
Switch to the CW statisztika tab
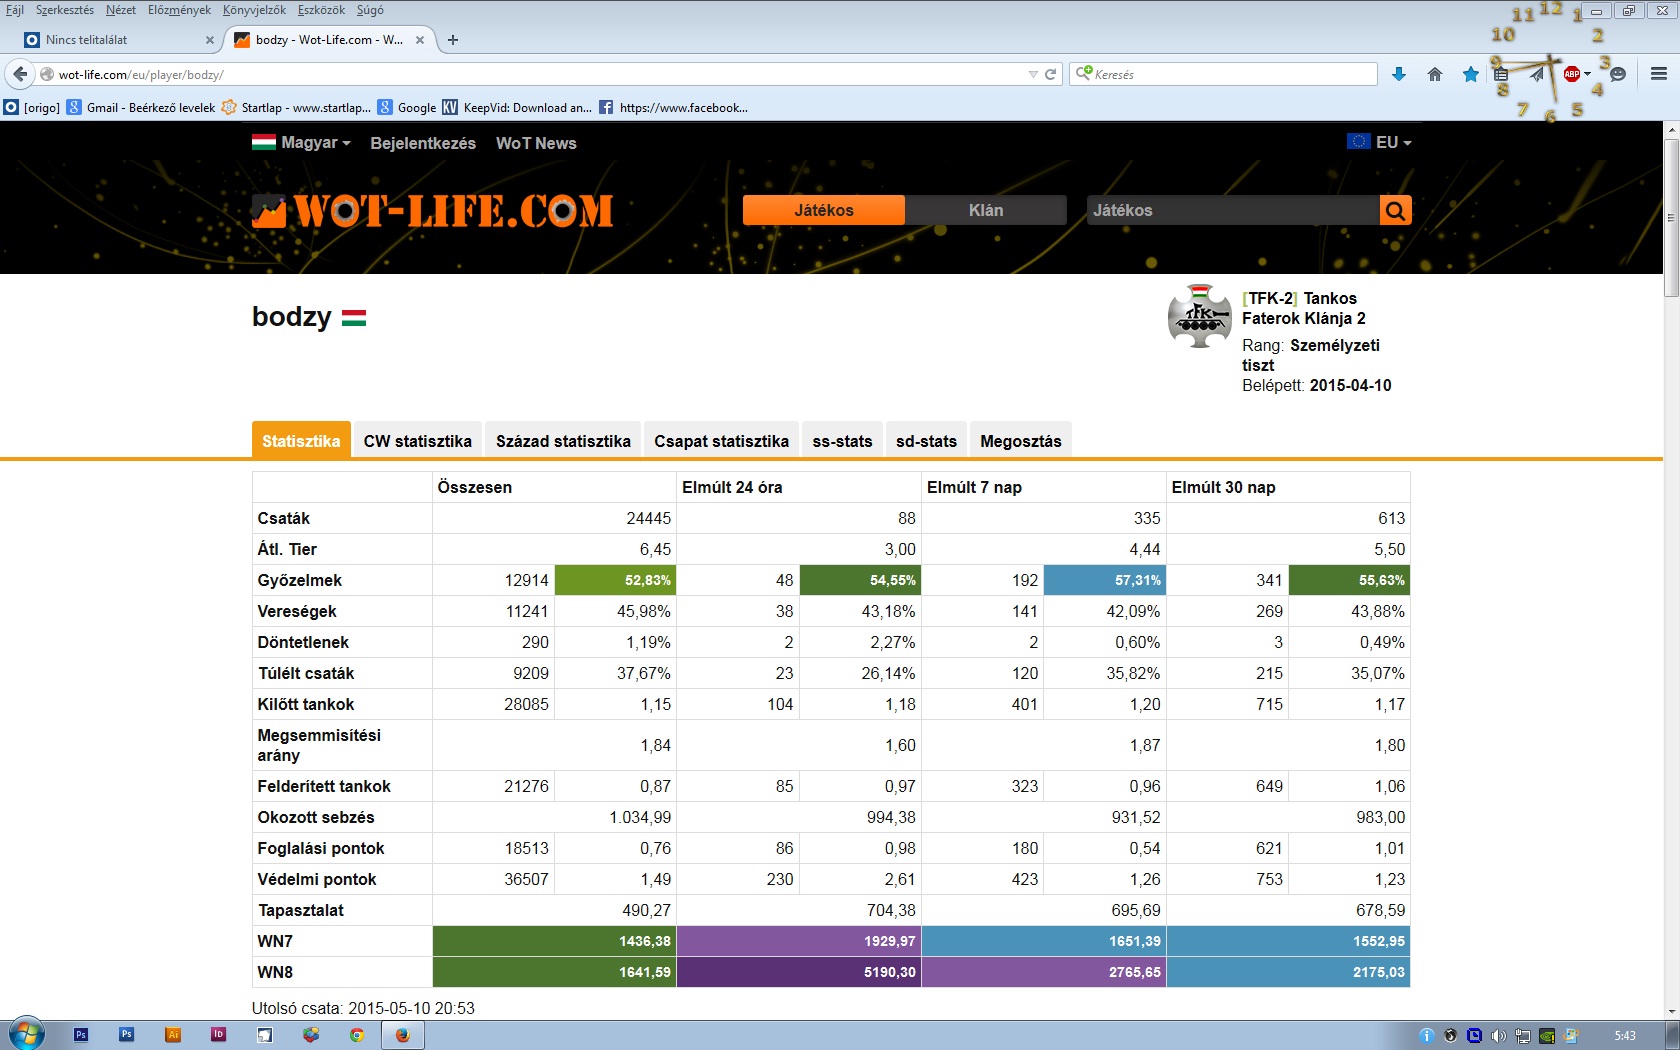click(x=417, y=441)
